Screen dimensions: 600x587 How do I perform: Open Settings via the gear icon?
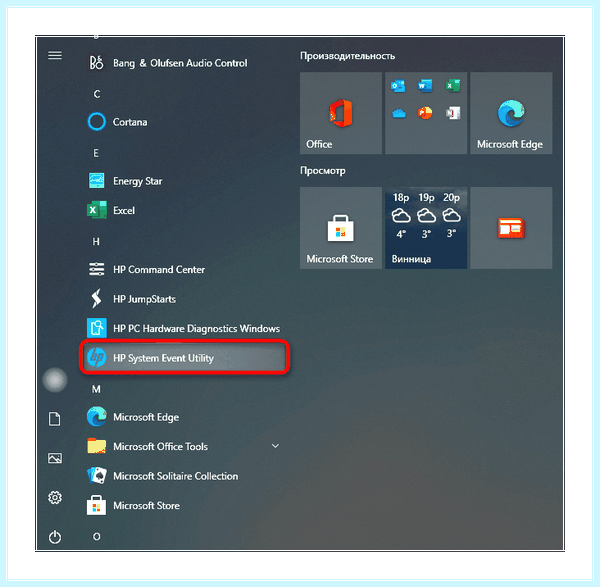point(55,497)
